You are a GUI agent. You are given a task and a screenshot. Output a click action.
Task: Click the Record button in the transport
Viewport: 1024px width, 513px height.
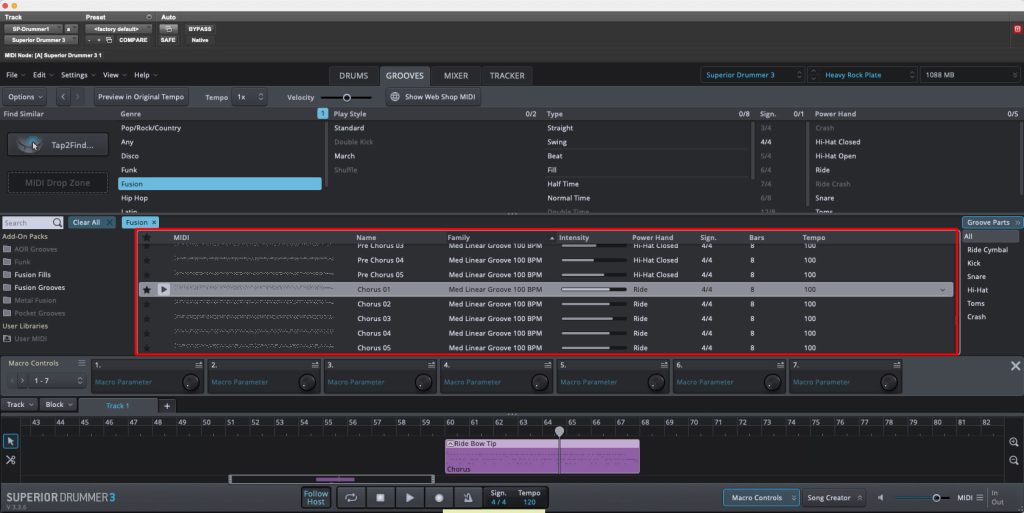[438, 497]
